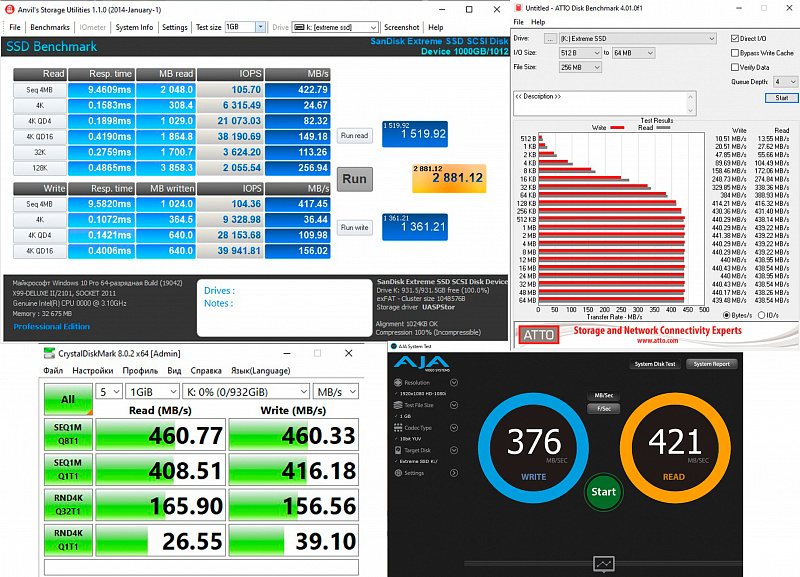Image resolution: width=800 pixels, height=577 pixels.
Task: Click the ATTO Start button
Action: (x=781, y=97)
